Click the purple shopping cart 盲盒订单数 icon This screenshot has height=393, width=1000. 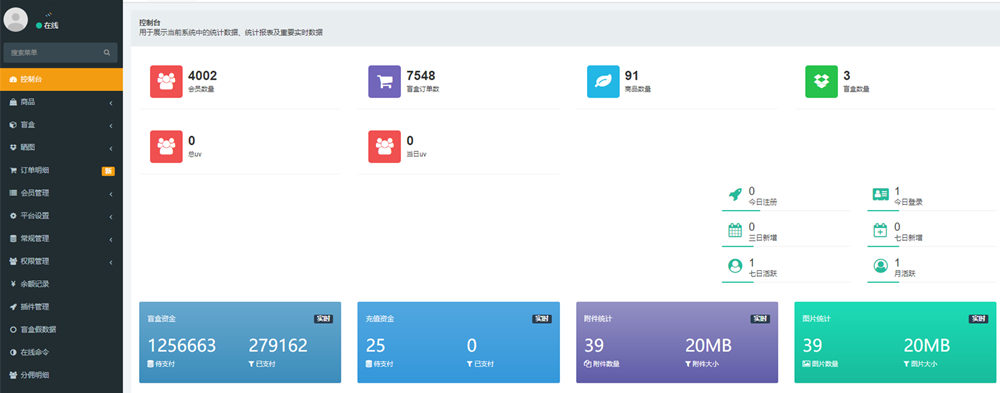(385, 82)
